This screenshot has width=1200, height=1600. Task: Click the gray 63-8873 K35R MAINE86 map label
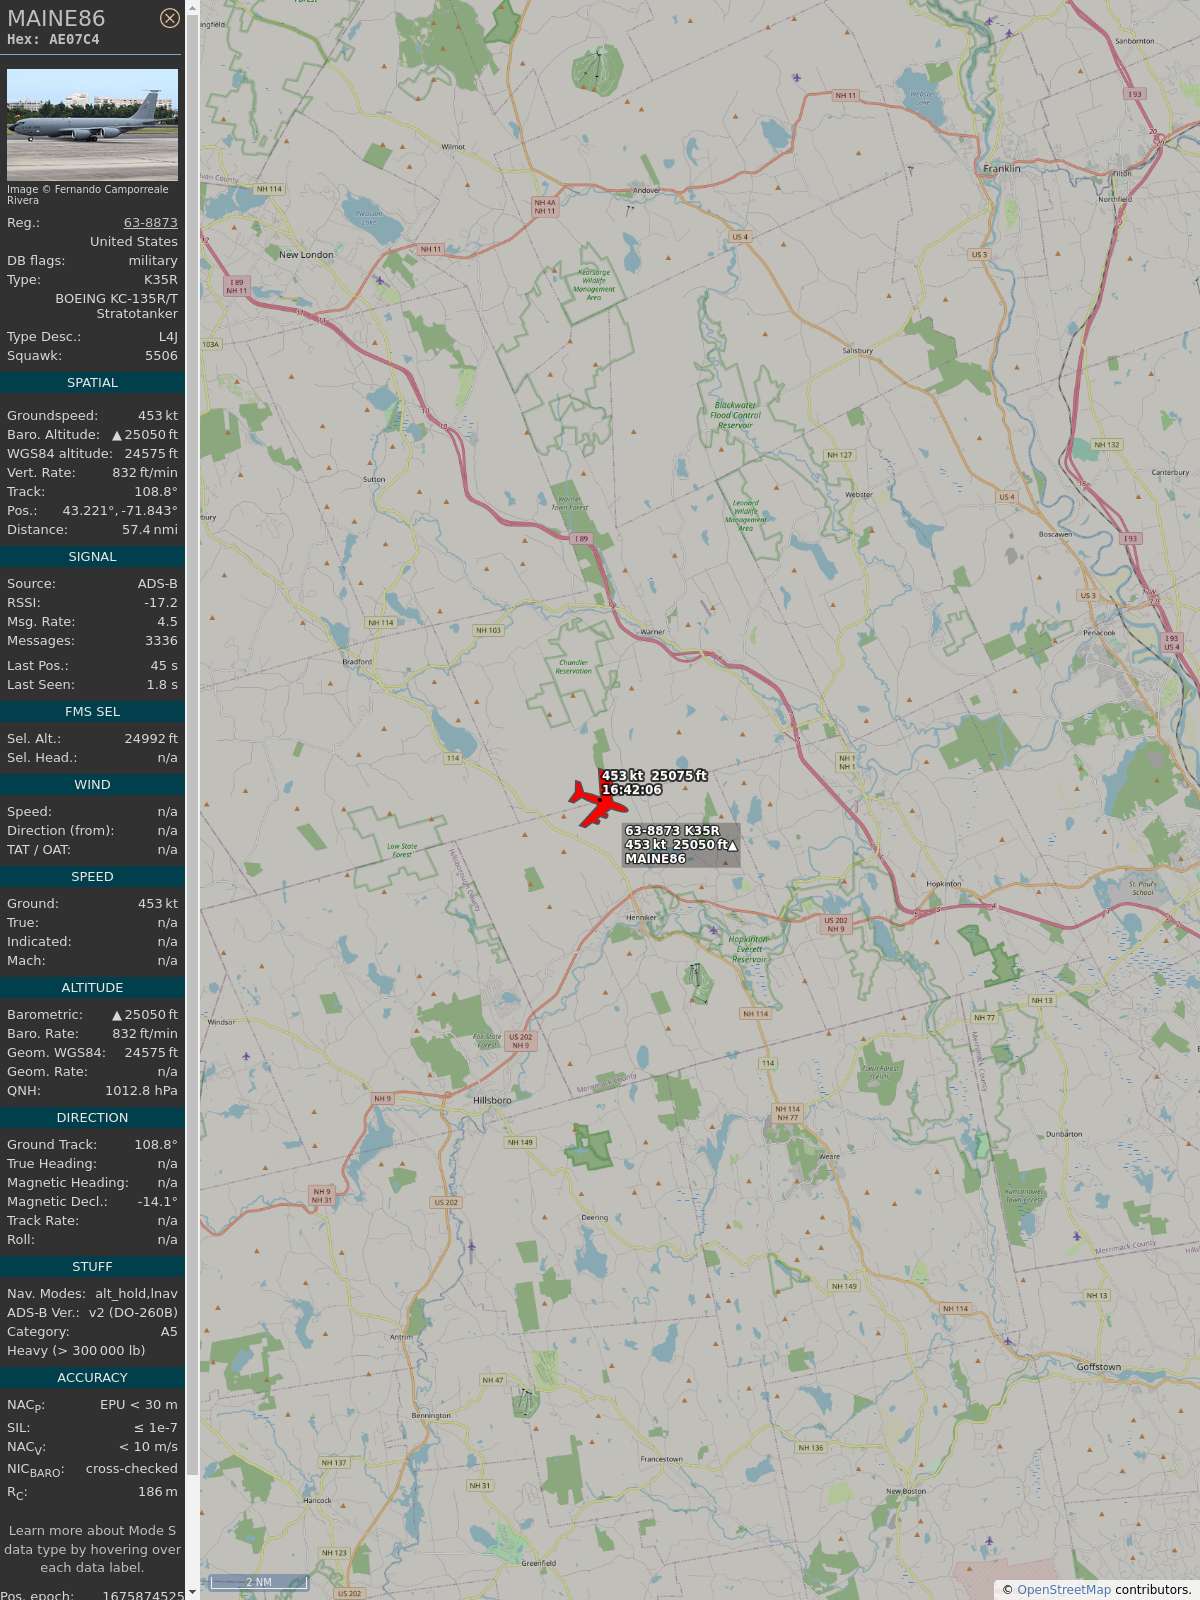pos(681,845)
